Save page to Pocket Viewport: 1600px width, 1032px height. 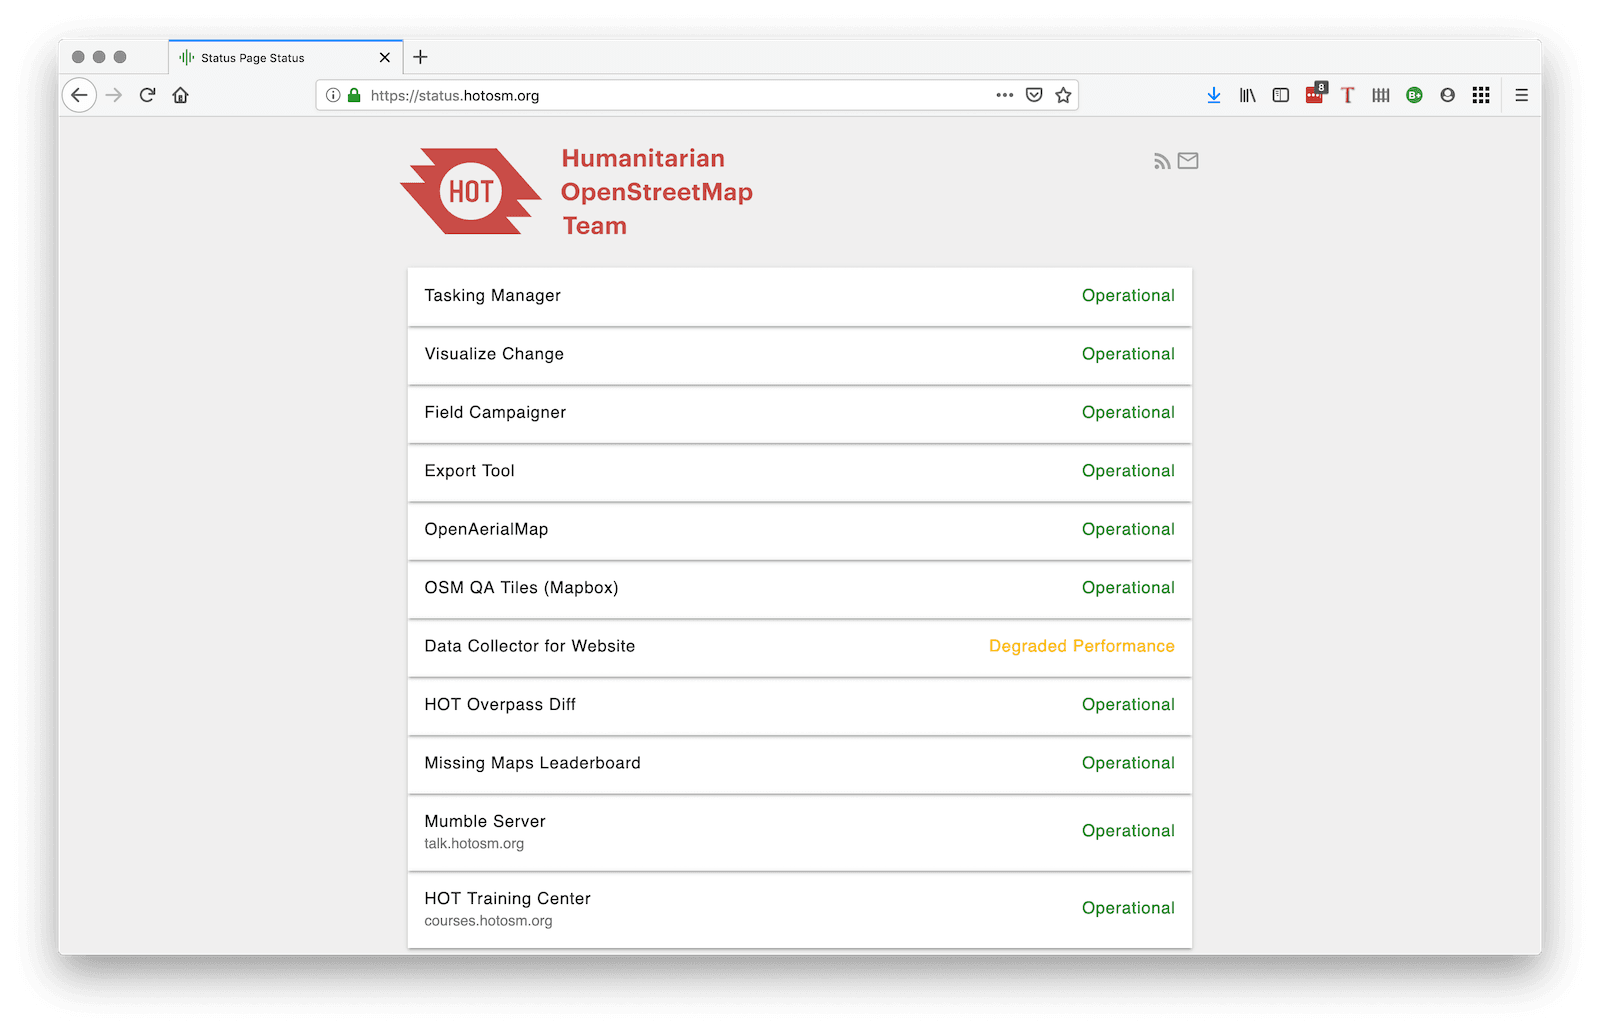point(1034,95)
